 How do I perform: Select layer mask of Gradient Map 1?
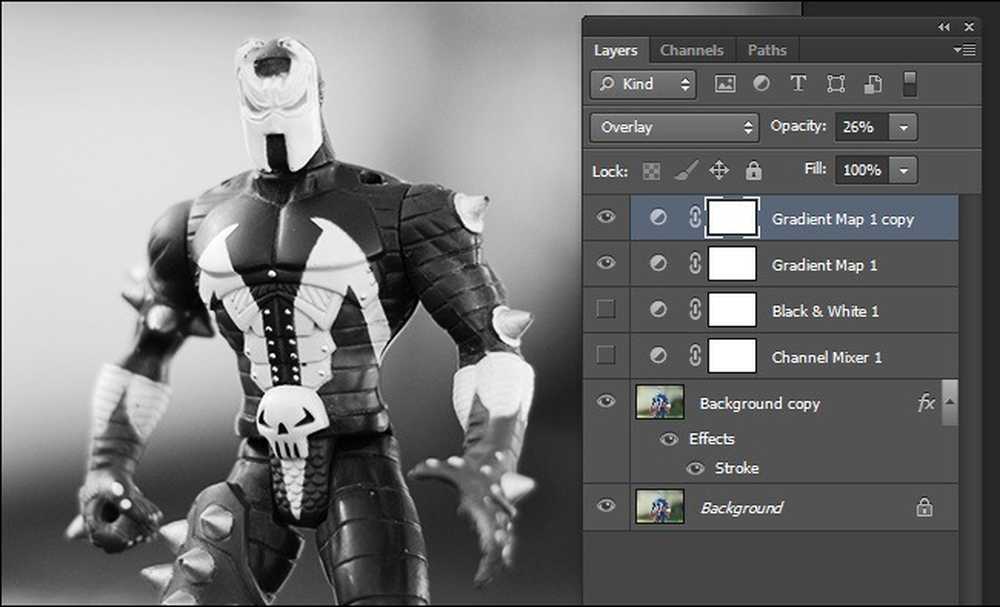pyautogui.click(x=732, y=263)
